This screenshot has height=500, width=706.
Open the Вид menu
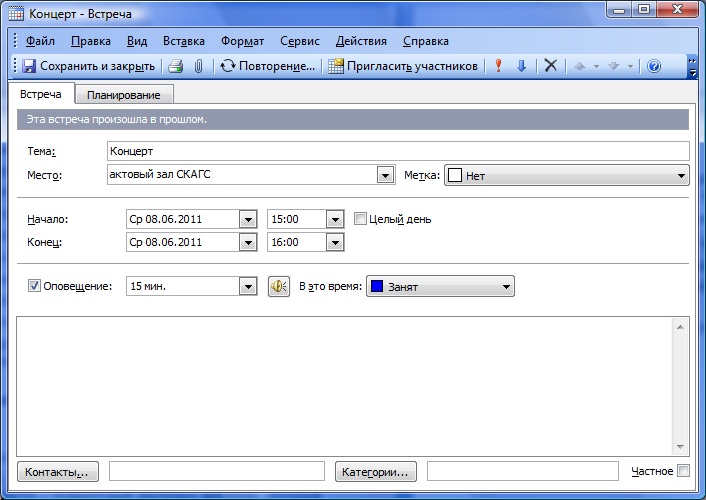click(137, 41)
